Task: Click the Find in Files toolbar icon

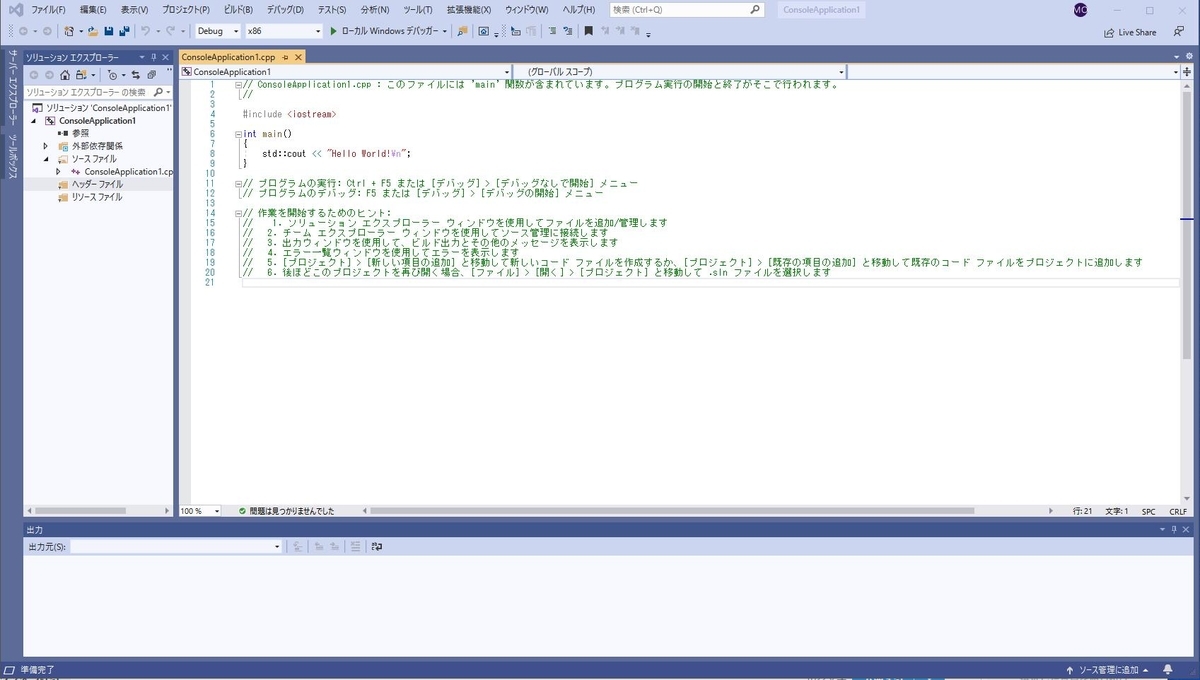Action: (462, 31)
